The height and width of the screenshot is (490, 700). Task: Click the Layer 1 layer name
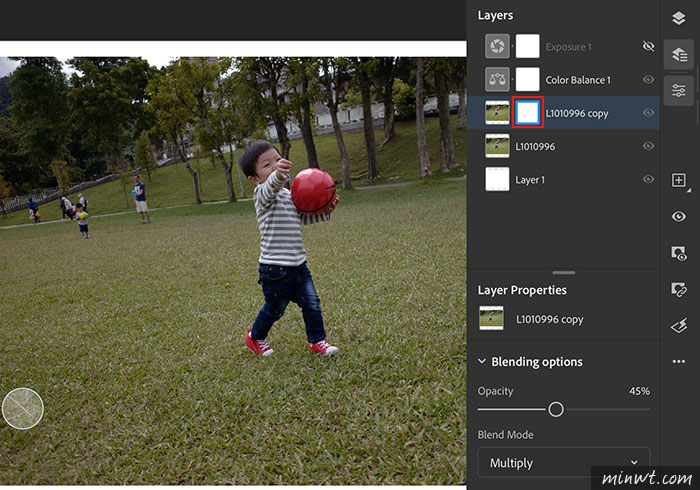(x=530, y=180)
